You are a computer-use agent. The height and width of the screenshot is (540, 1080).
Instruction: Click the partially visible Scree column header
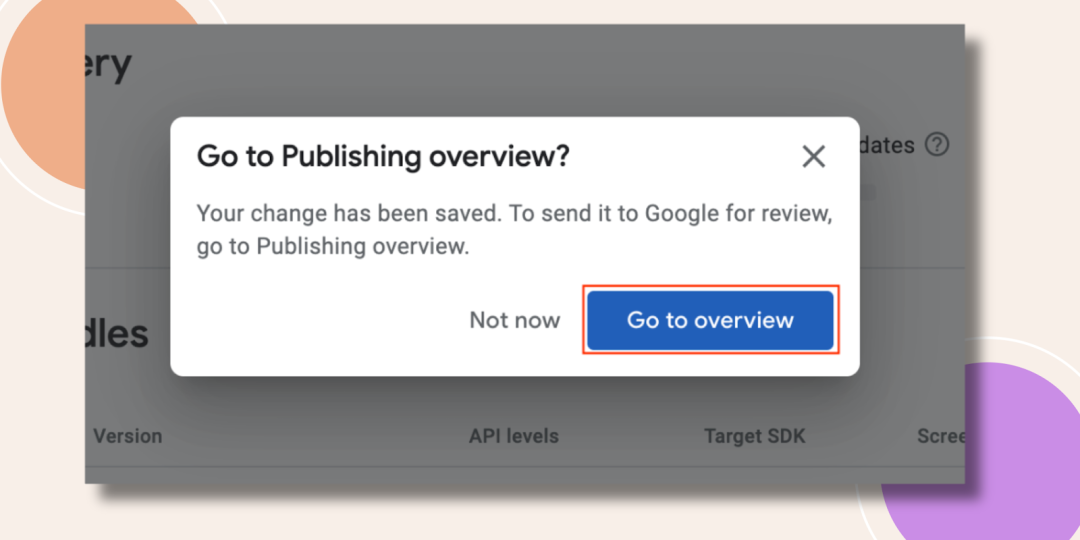(x=941, y=436)
